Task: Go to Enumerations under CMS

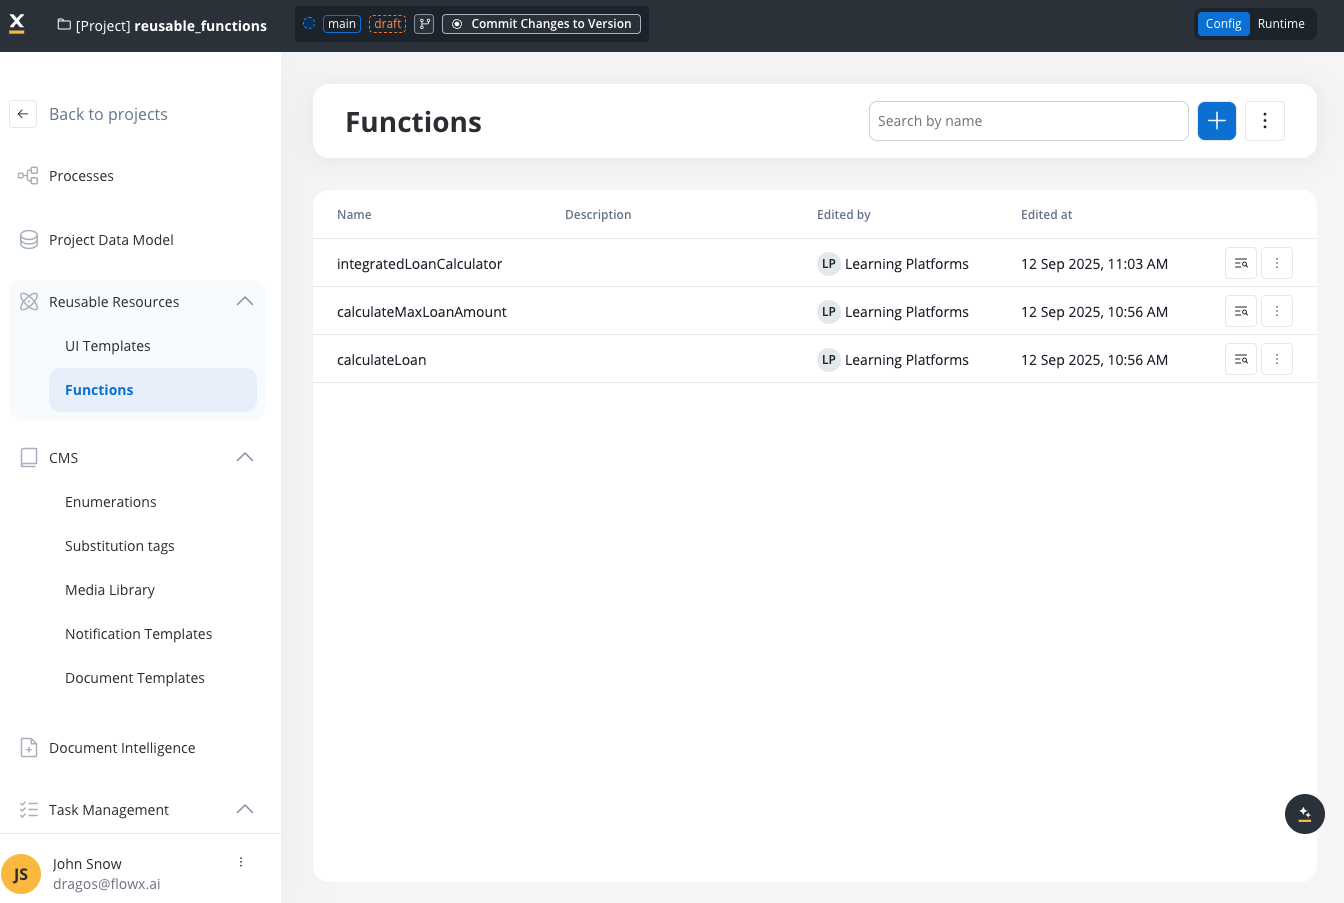Action: pyautogui.click(x=111, y=502)
